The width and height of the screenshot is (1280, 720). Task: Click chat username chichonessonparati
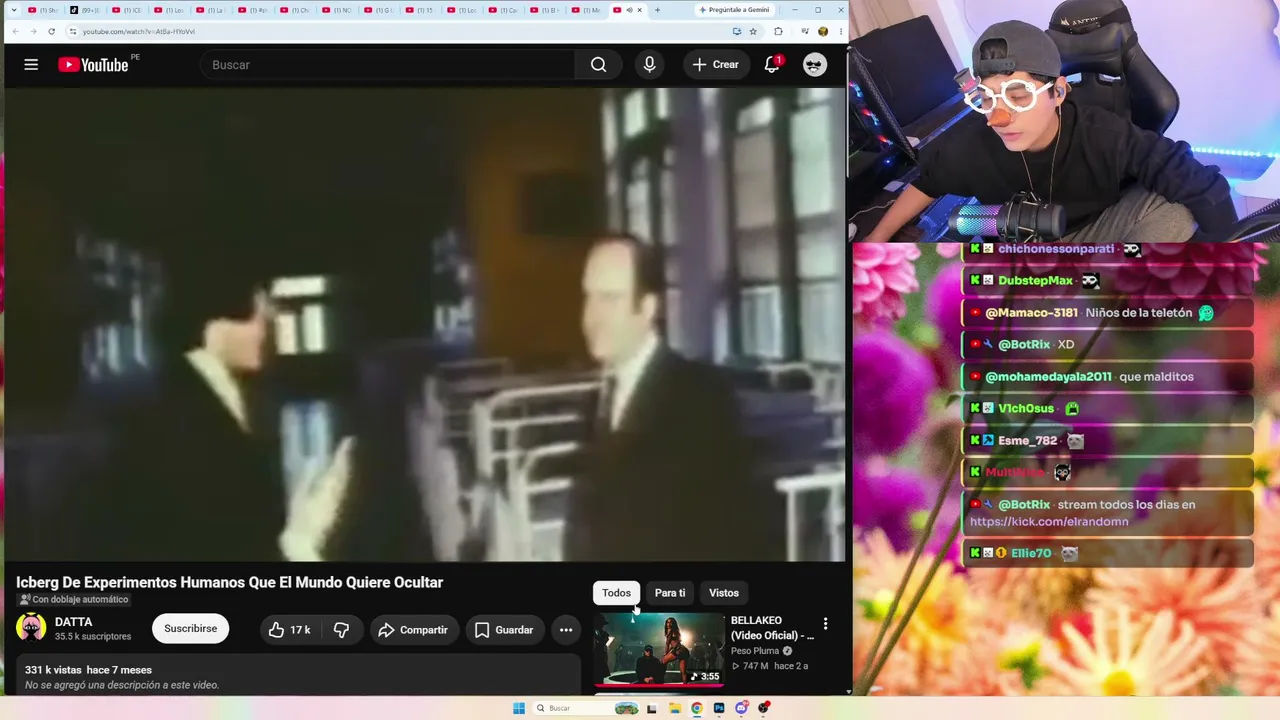click(x=1055, y=249)
